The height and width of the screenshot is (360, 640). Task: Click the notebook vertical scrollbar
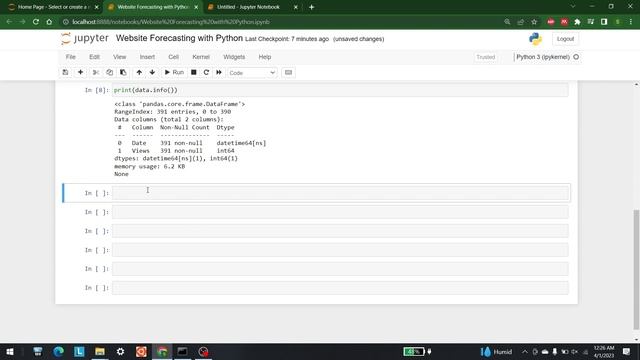pos(636,269)
